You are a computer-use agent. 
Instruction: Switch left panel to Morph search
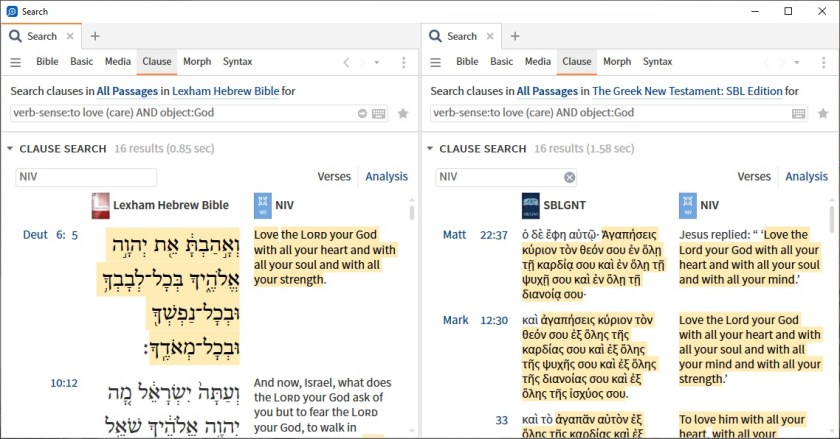coord(197,62)
